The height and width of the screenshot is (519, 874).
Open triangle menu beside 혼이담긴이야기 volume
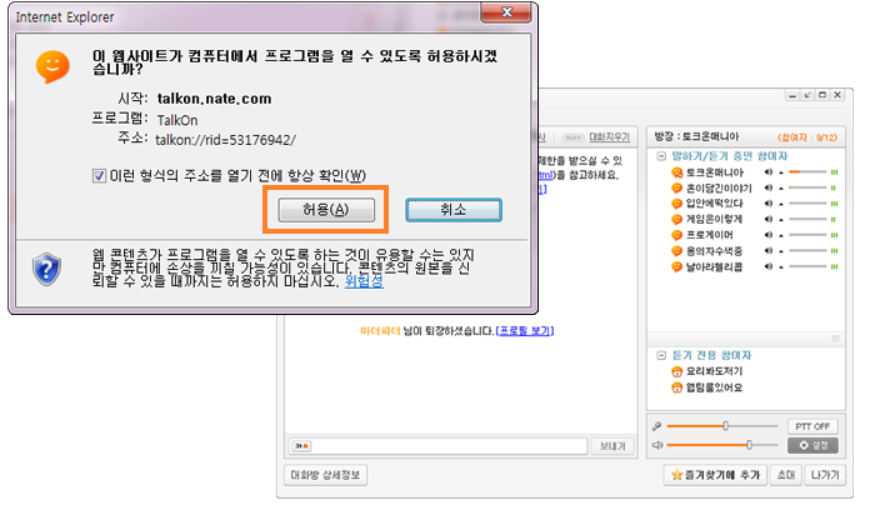[x=781, y=188]
